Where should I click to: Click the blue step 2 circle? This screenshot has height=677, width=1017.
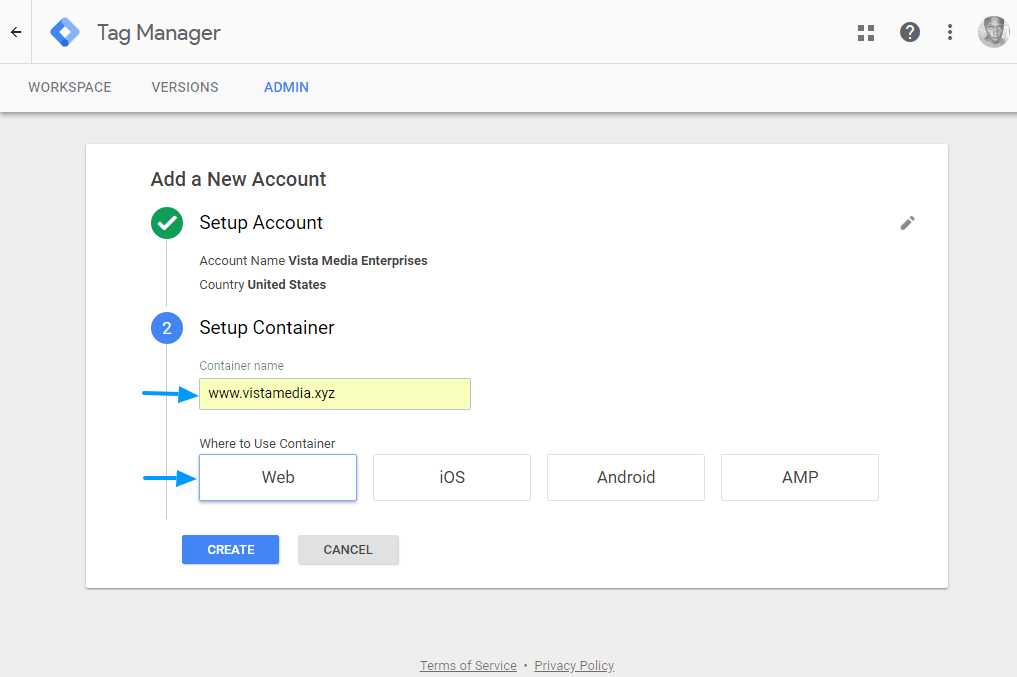(x=167, y=328)
